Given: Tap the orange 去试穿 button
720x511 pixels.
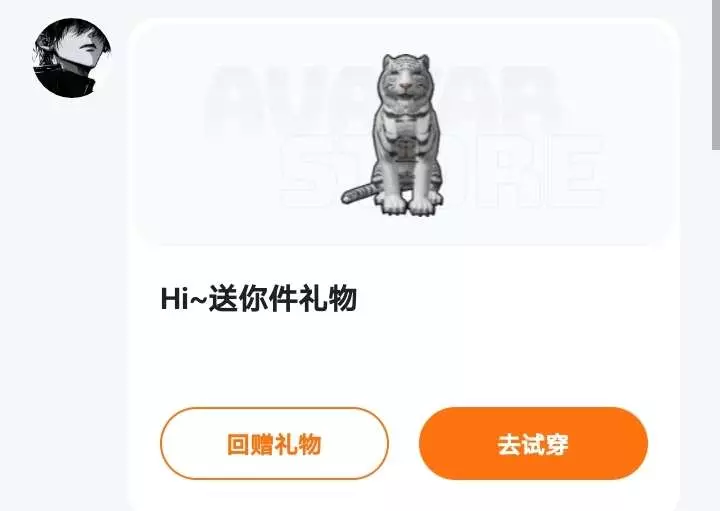Looking at the screenshot, I should pos(533,444).
